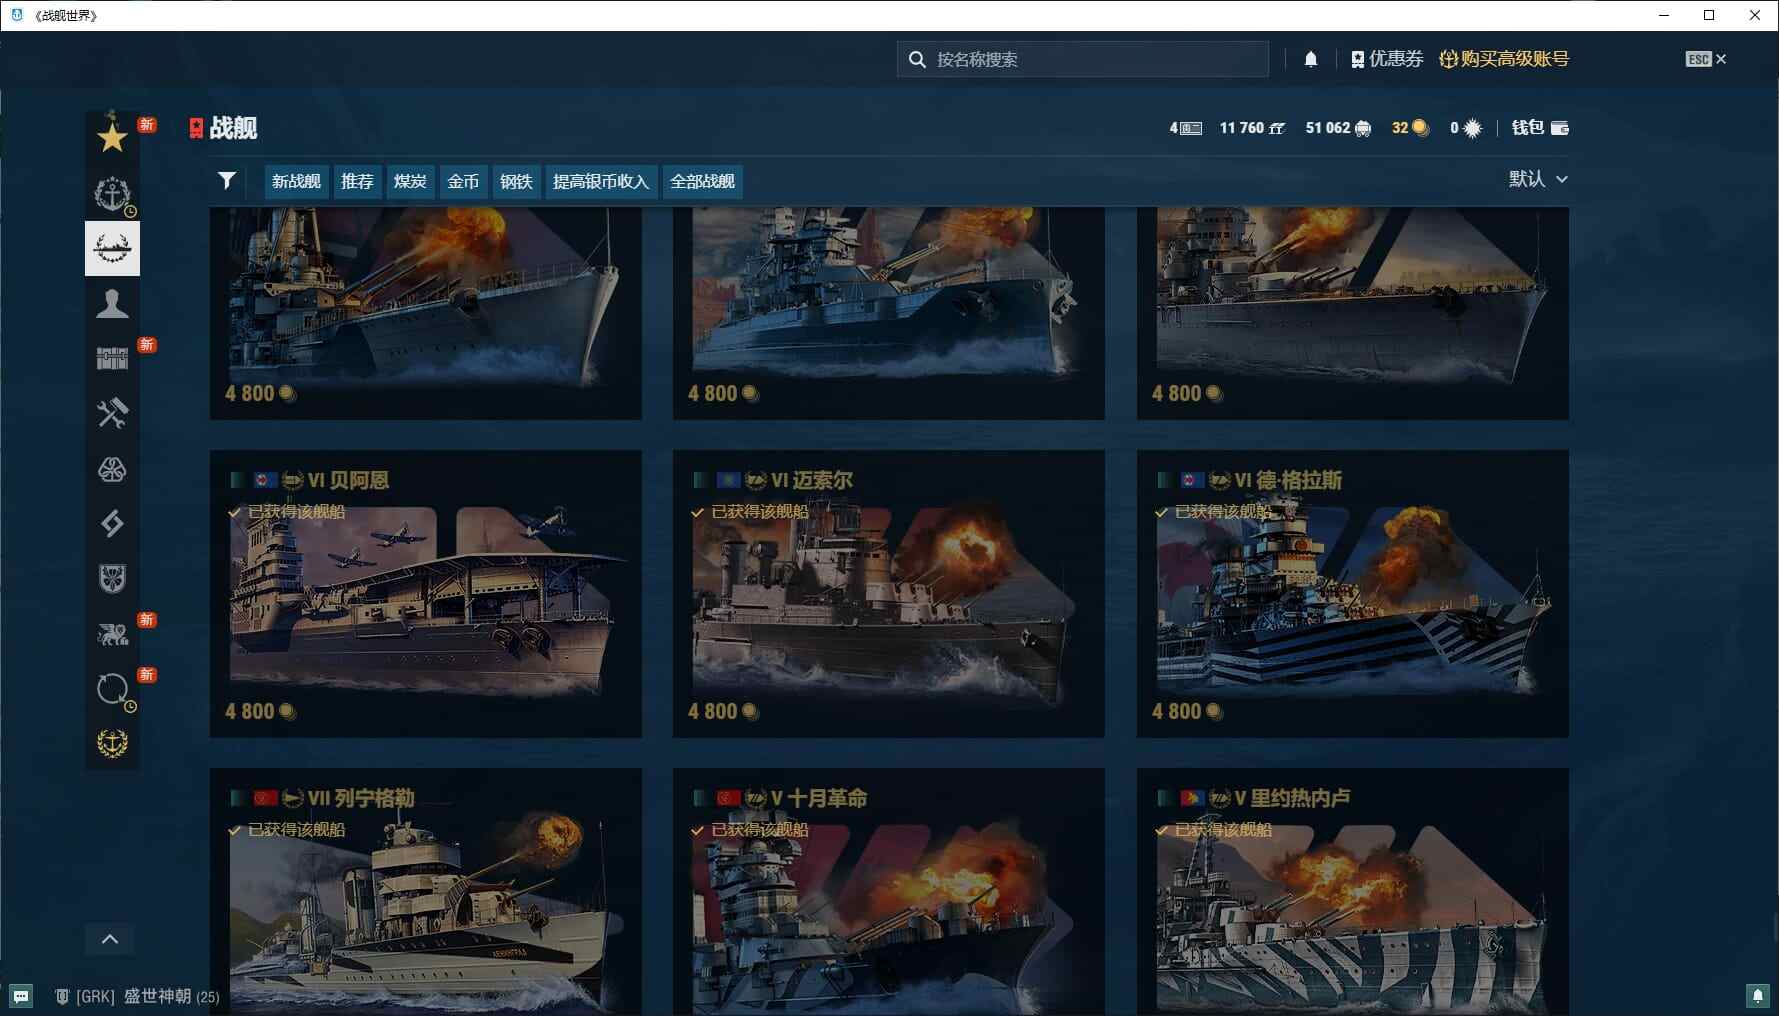Click the scroll-to-top chevron button
Image resolution: width=1779 pixels, height=1016 pixels.
click(x=110, y=939)
